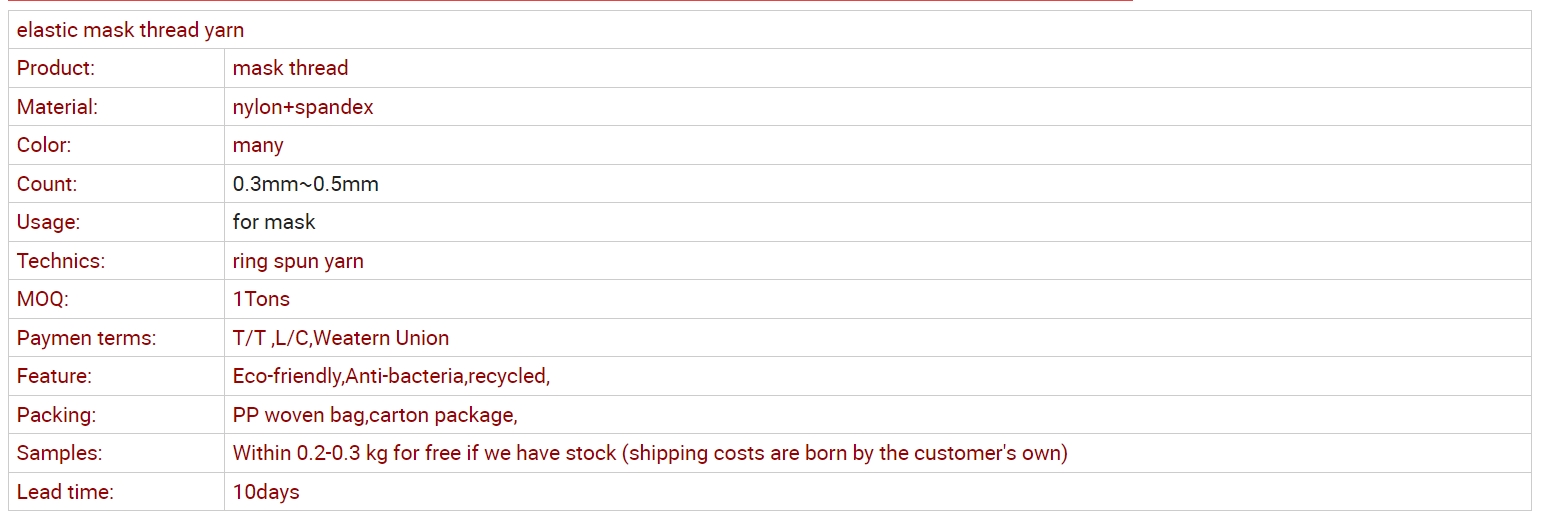Click the 'MOQ:' row label
Screen dimensions: 1545x520
(x=43, y=299)
